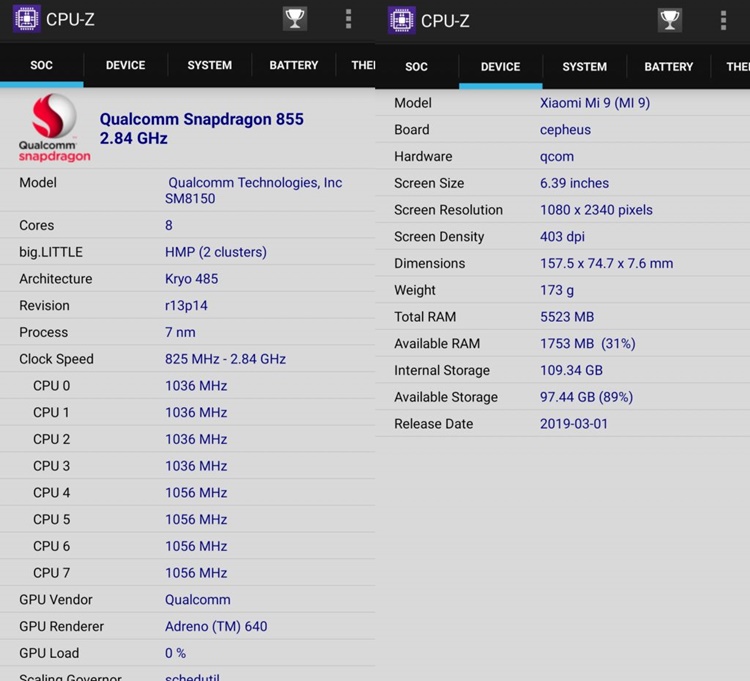Tap Process value '7 nm'
The image size is (750, 681).
(180, 332)
